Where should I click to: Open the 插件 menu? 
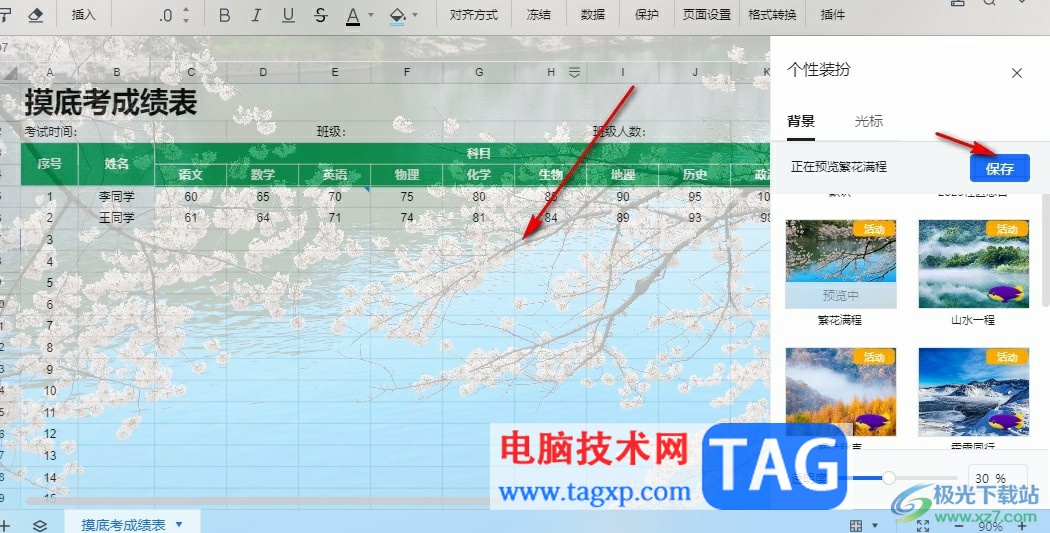coord(832,15)
